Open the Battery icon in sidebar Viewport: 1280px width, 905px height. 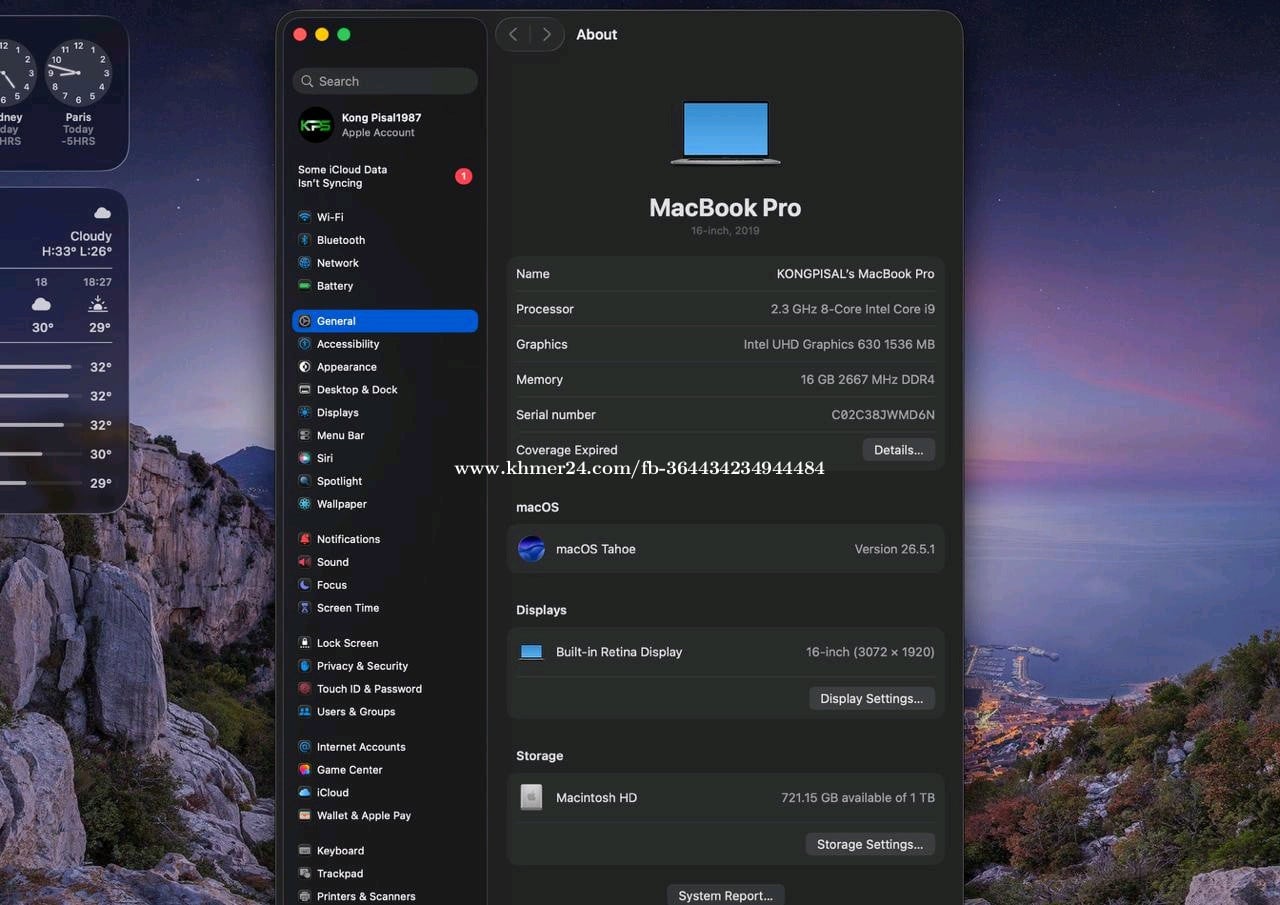(x=304, y=286)
